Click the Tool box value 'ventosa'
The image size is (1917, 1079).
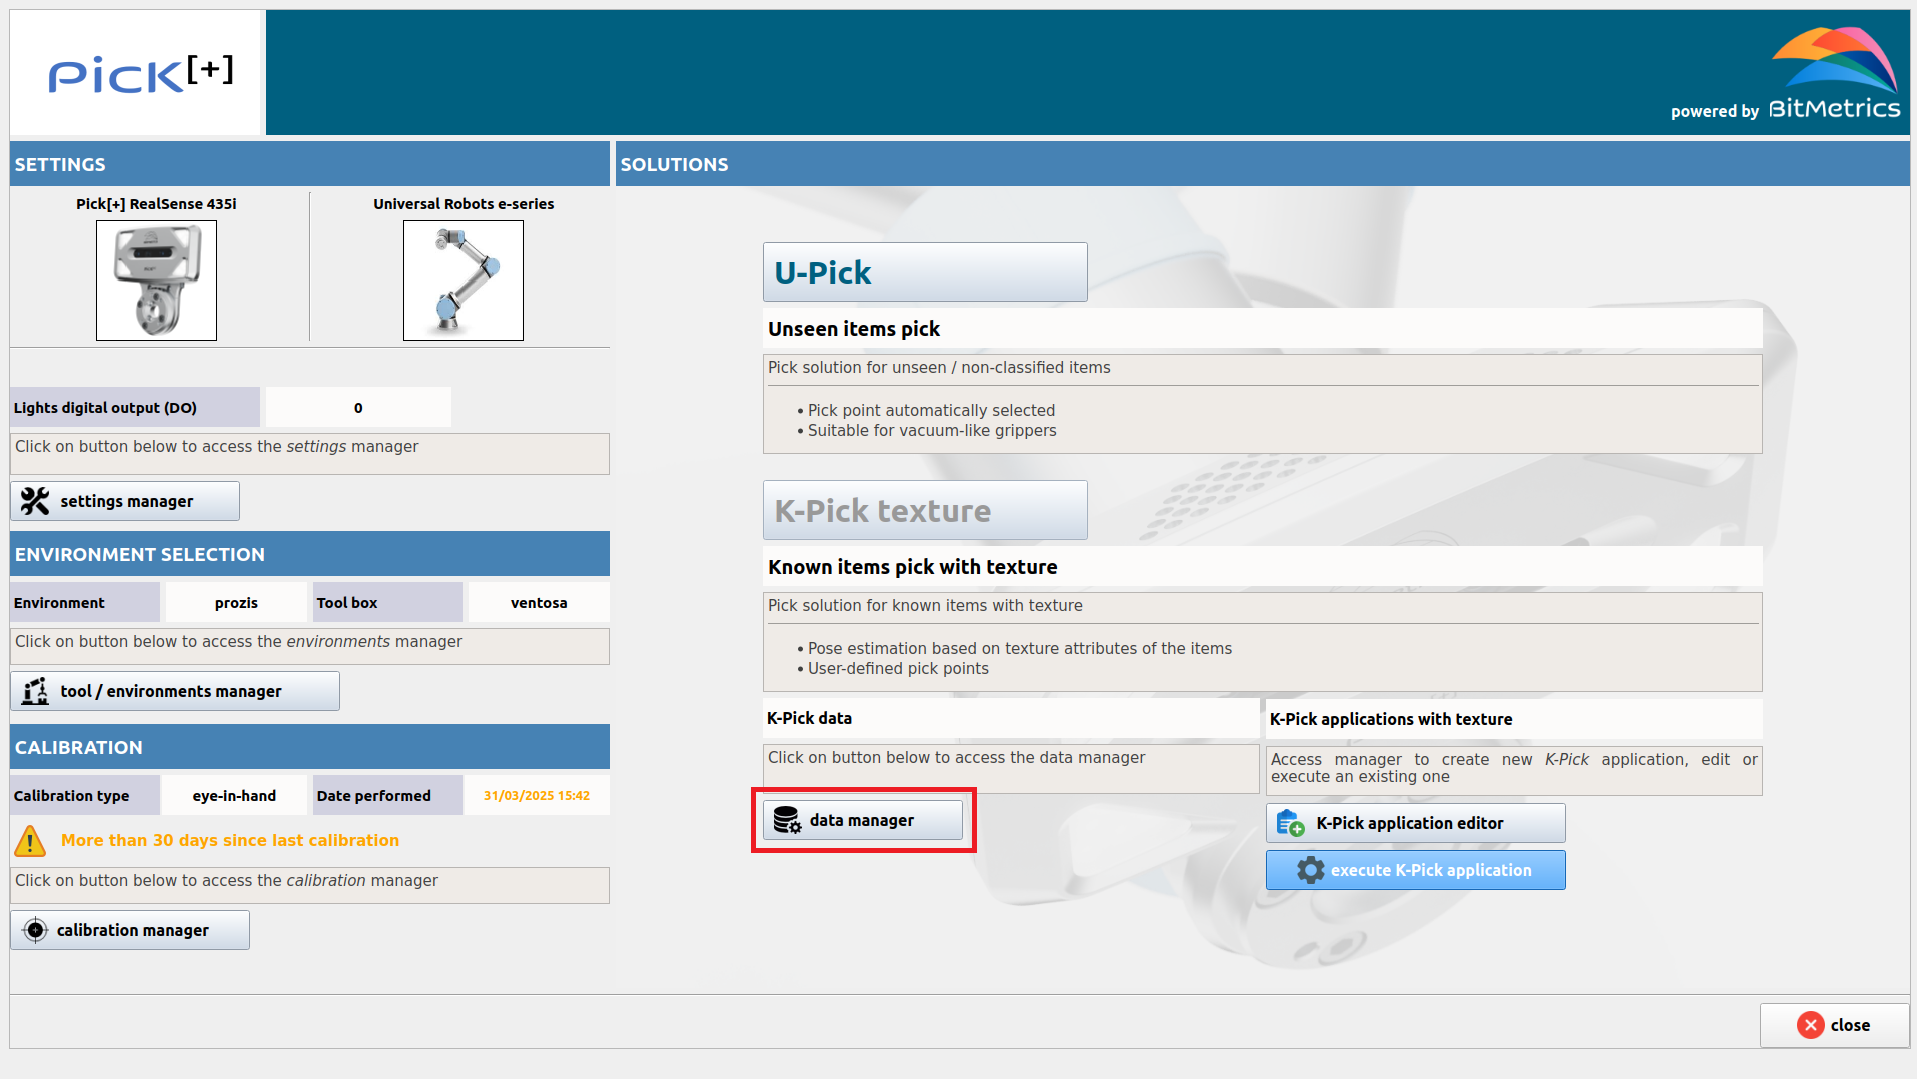coord(539,602)
